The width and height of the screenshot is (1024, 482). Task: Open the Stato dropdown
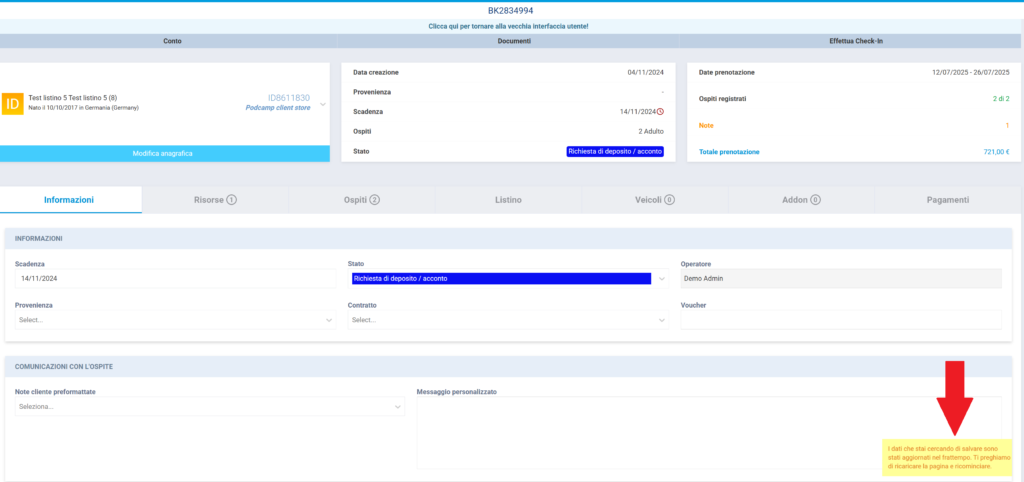(x=508, y=279)
